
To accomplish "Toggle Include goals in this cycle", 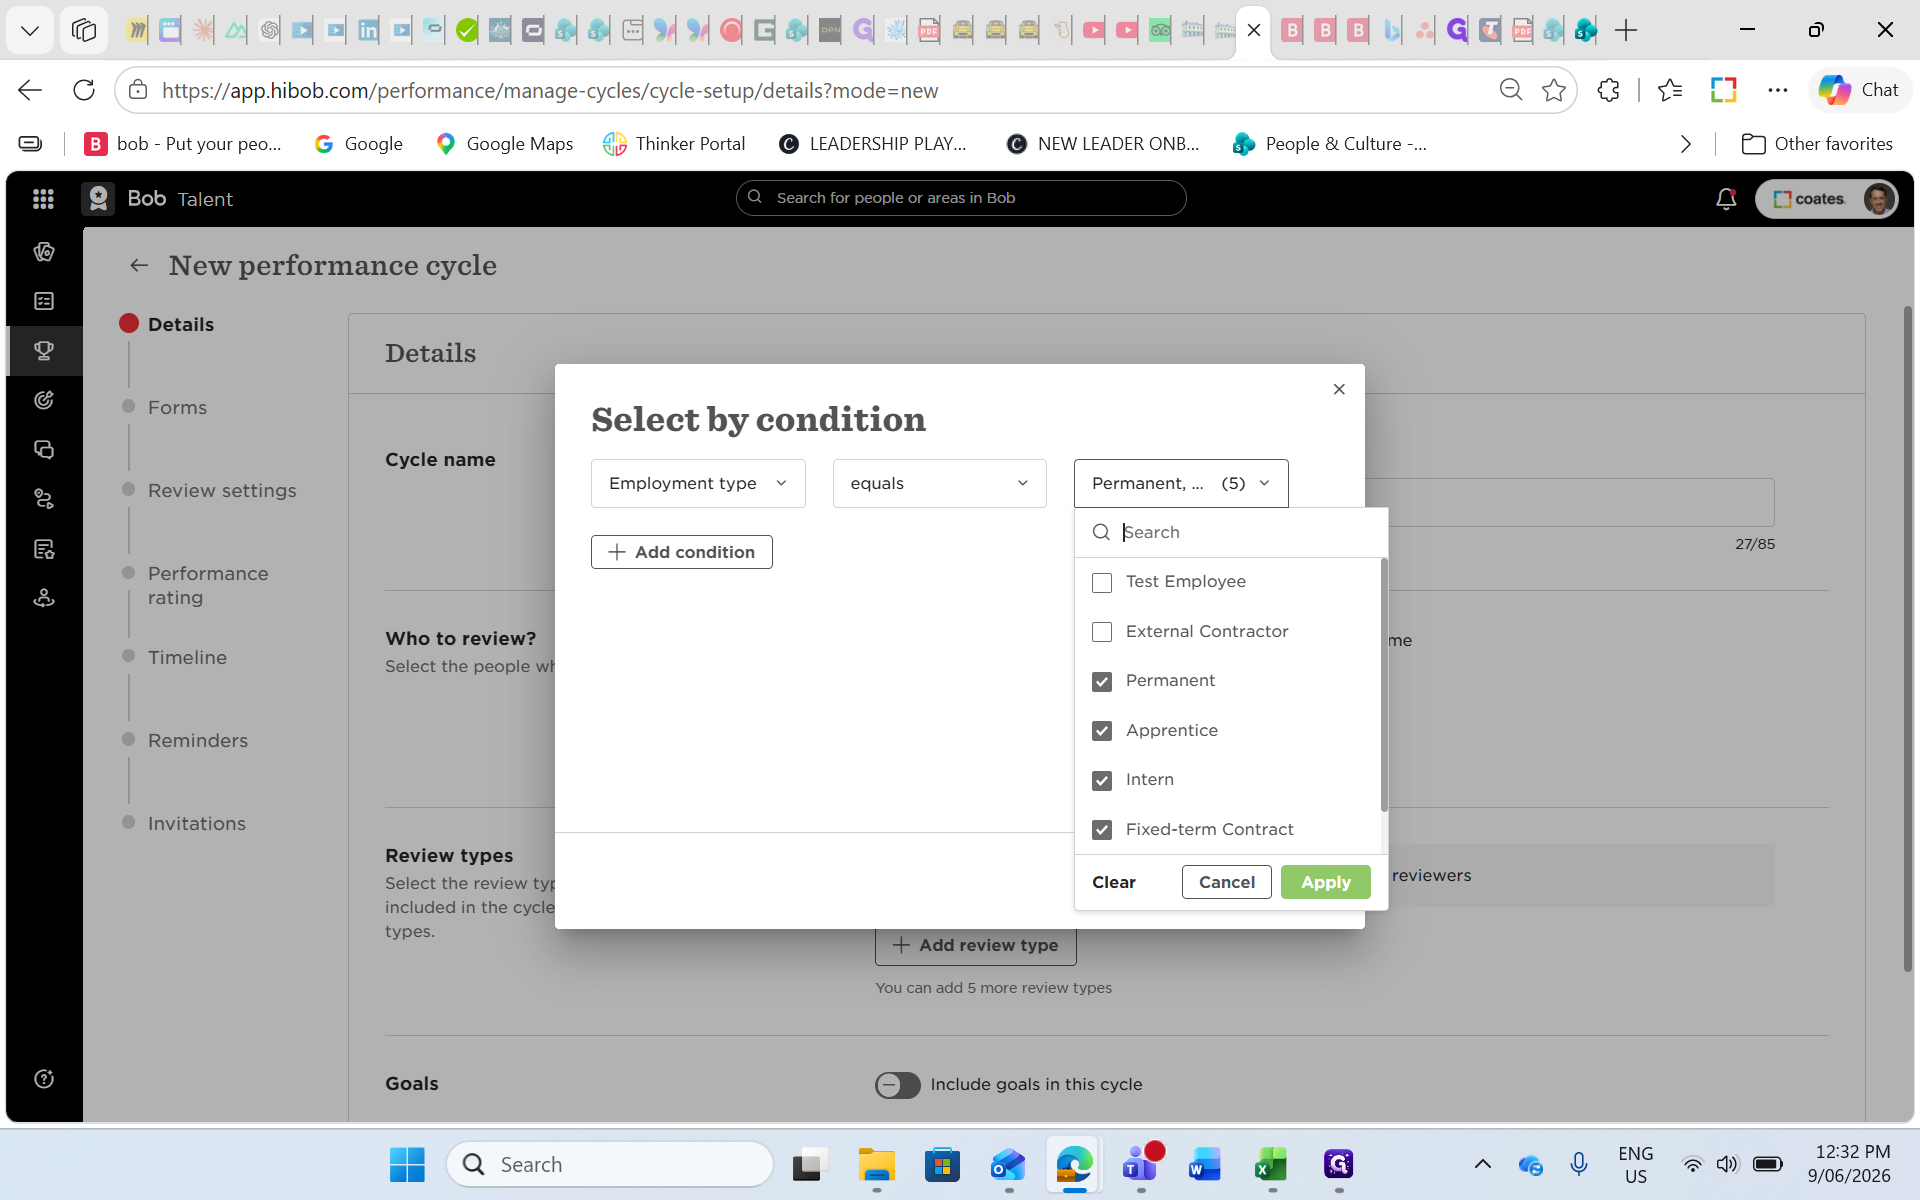I will coord(897,1085).
